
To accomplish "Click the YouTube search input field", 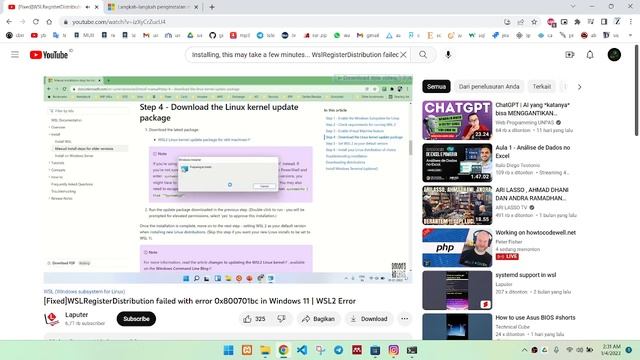I will pyautogui.click(x=295, y=54).
